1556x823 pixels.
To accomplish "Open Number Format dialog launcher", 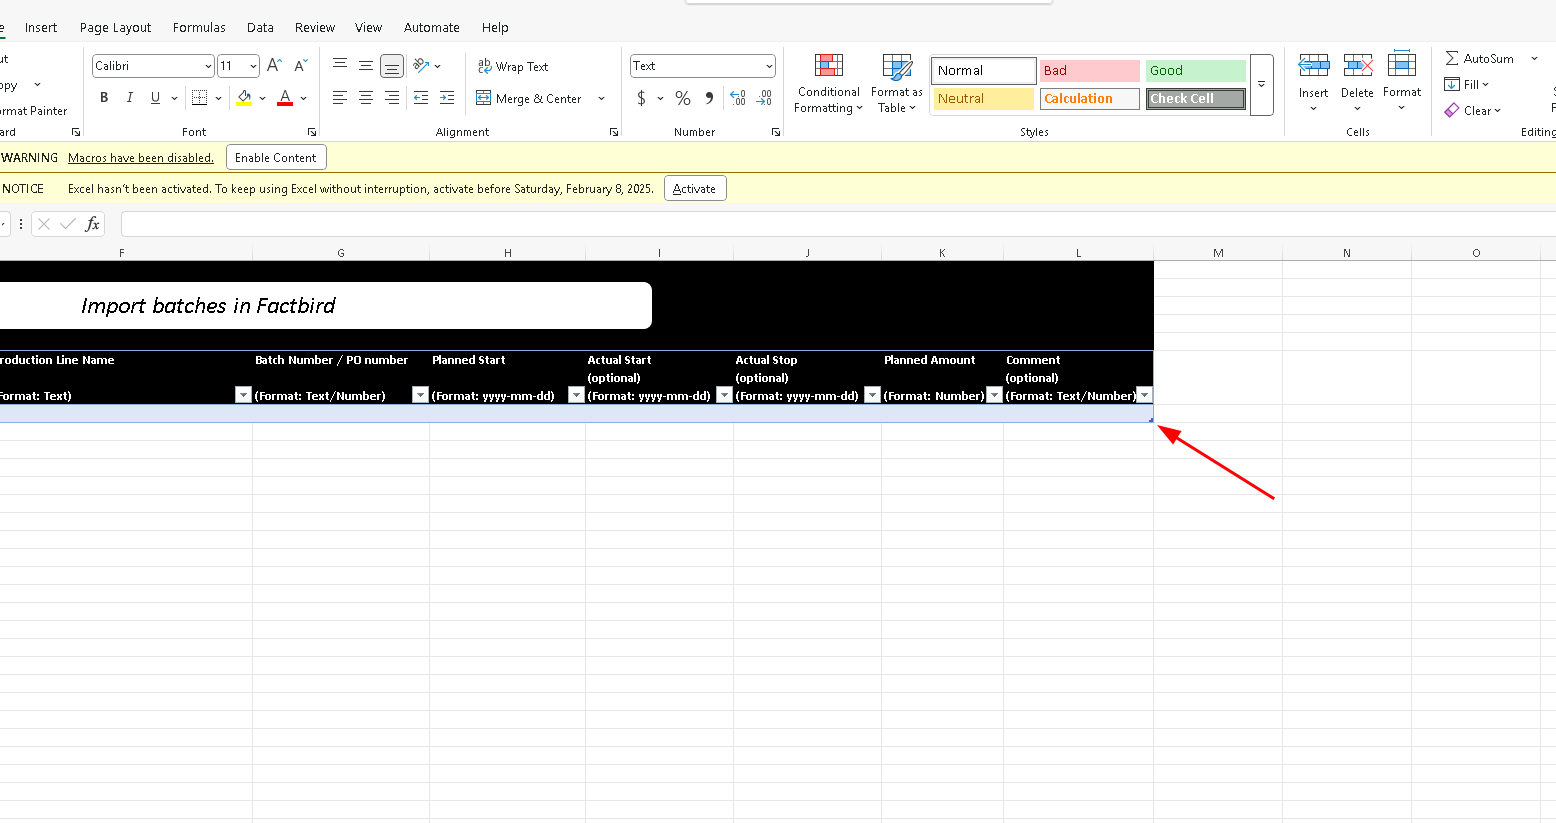I will click(x=776, y=132).
